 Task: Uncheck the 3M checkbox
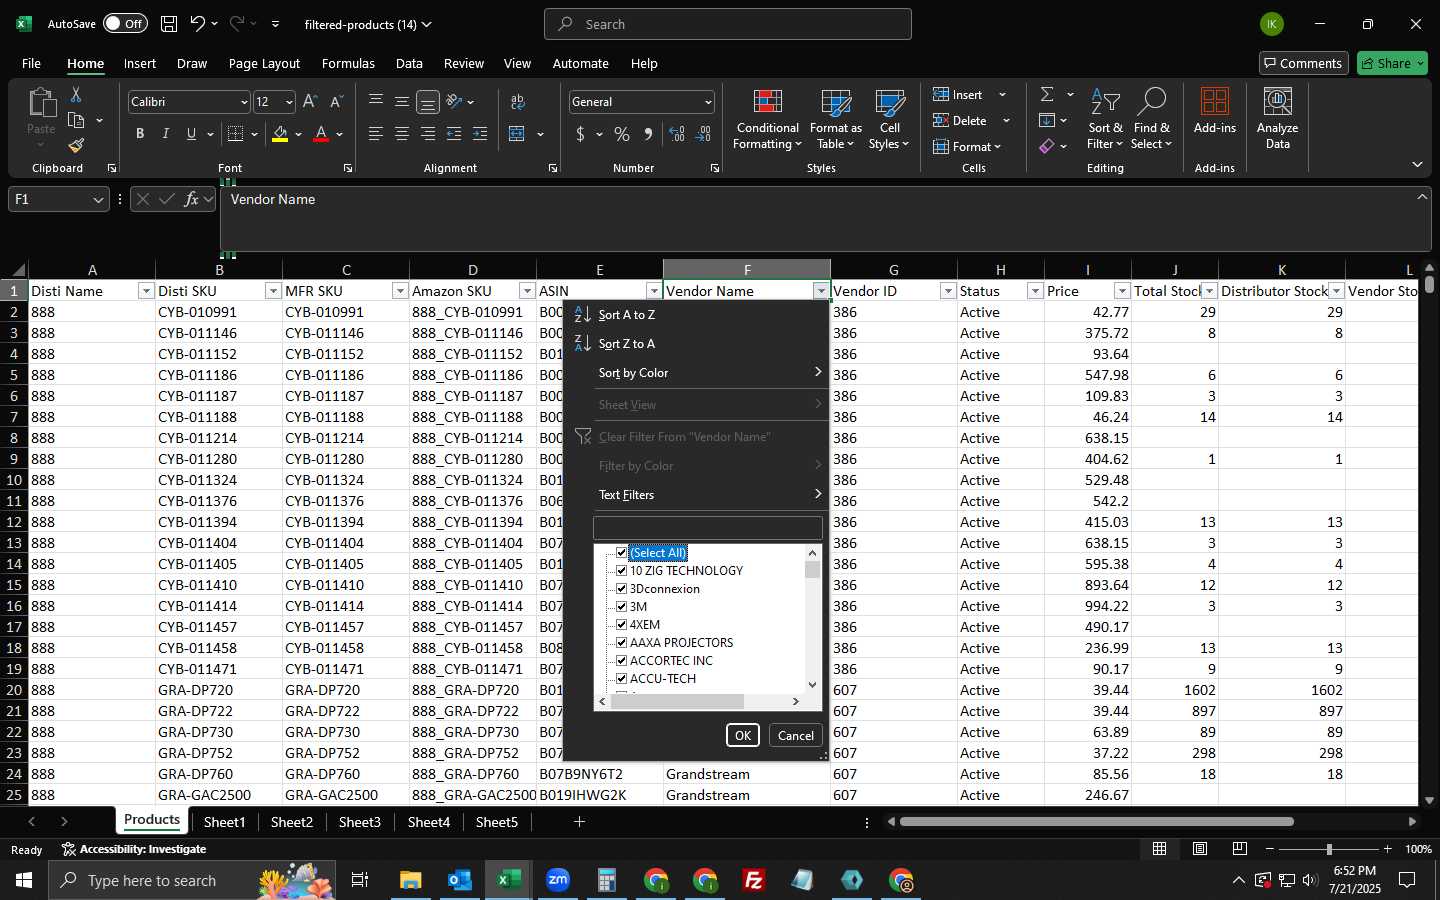pyautogui.click(x=621, y=607)
